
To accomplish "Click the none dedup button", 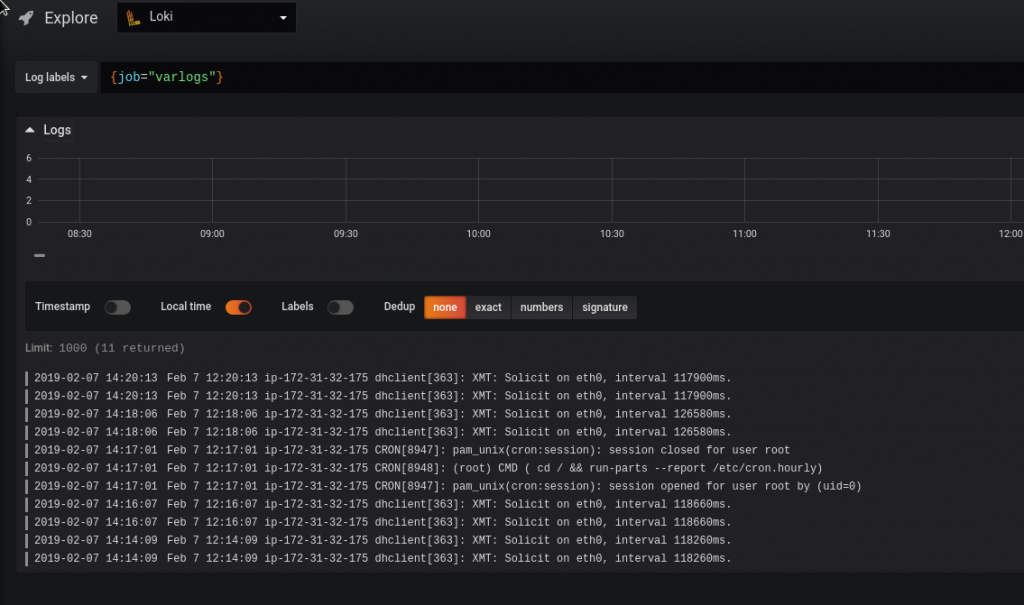I will pyautogui.click(x=444, y=307).
